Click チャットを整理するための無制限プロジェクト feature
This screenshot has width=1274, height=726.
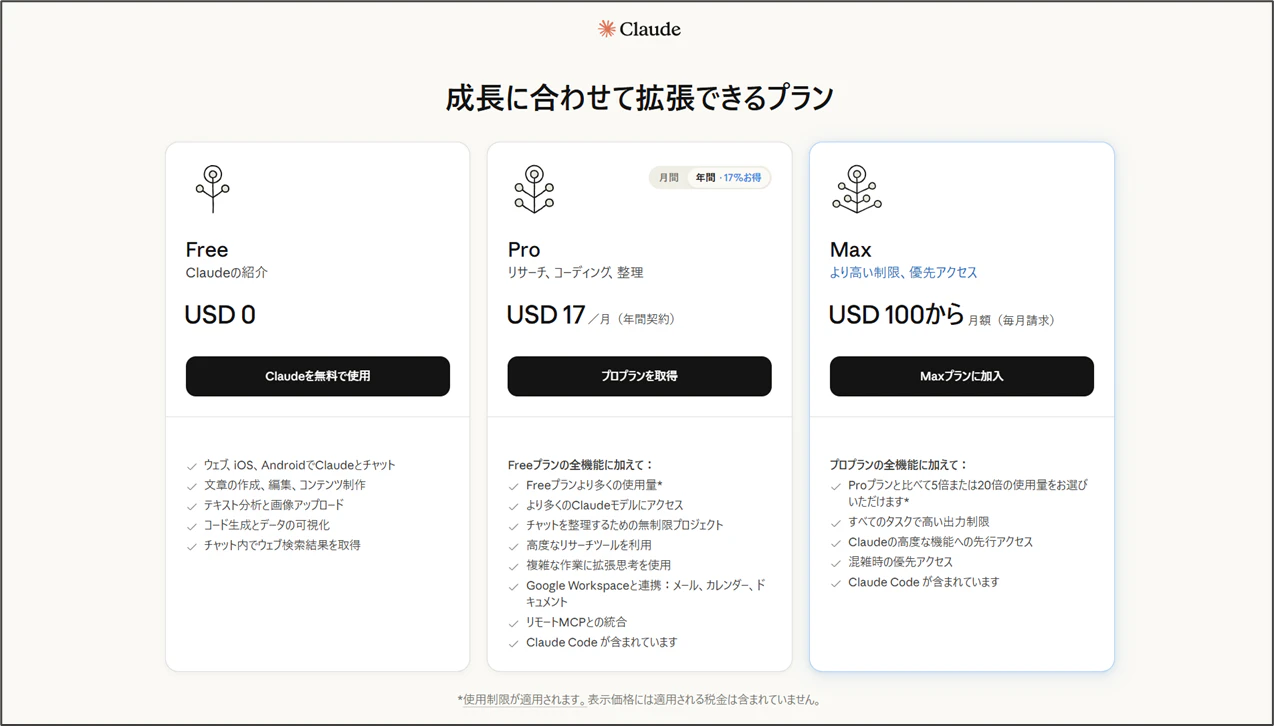625,525
